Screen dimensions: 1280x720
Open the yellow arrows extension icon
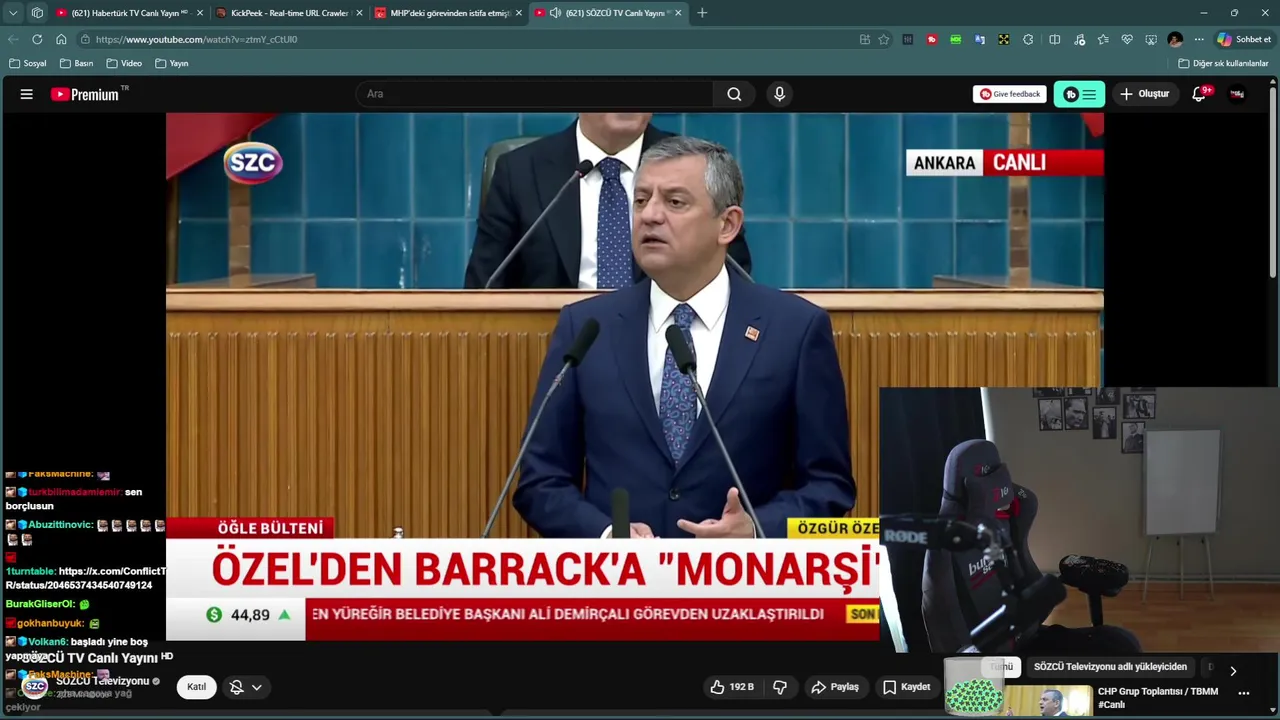pyautogui.click(x=1004, y=39)
